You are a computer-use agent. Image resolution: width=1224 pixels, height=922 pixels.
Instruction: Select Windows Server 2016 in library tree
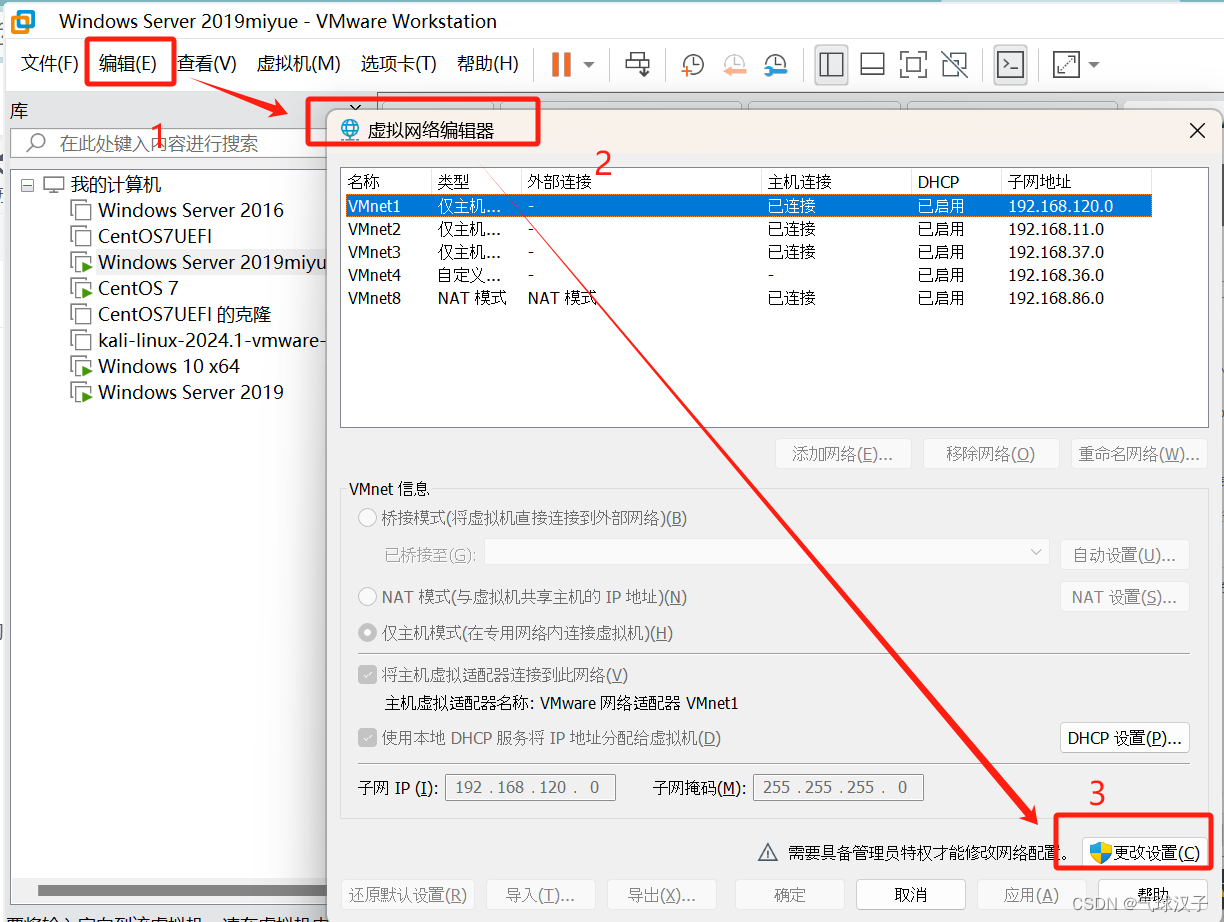click(x=191, y=210)
